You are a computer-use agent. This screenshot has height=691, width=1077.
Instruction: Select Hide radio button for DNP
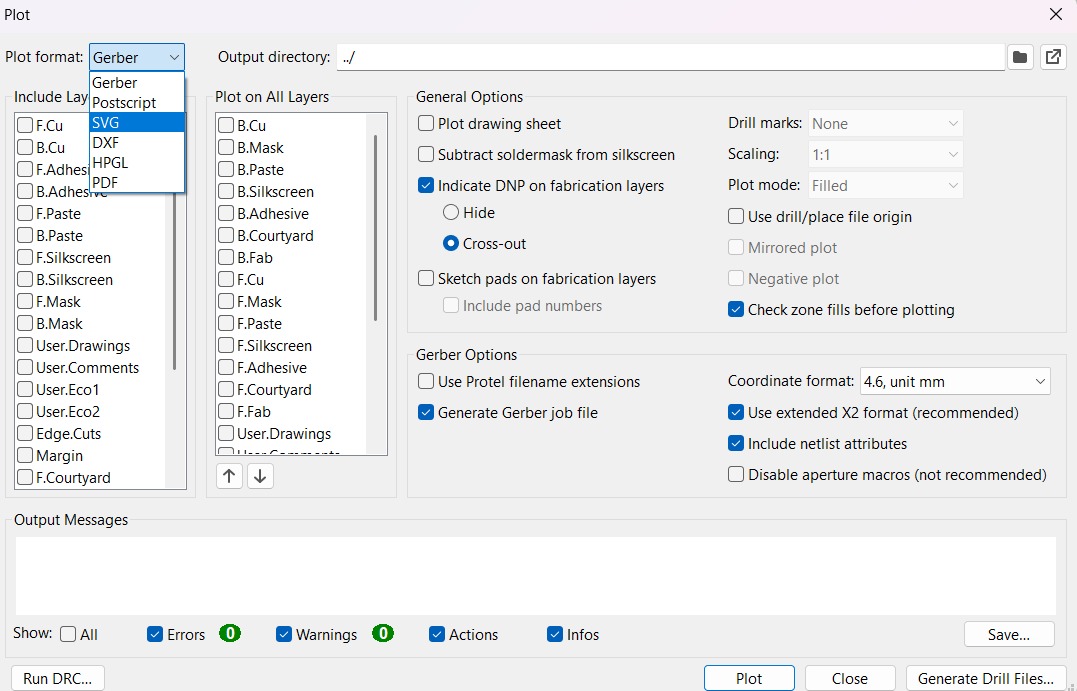451,212
